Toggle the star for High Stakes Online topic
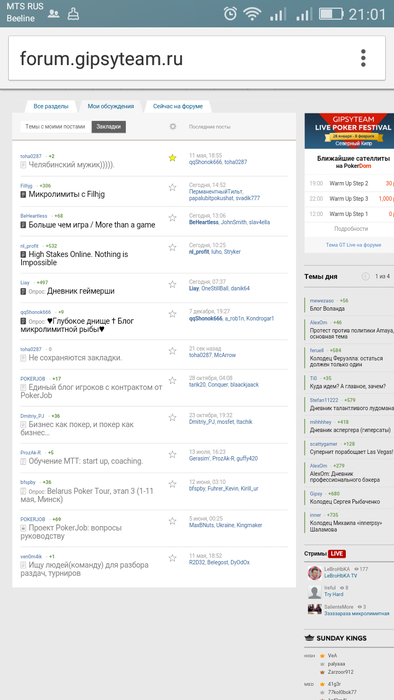The width and height of the screenshot is (394, 700). (172, 247)
